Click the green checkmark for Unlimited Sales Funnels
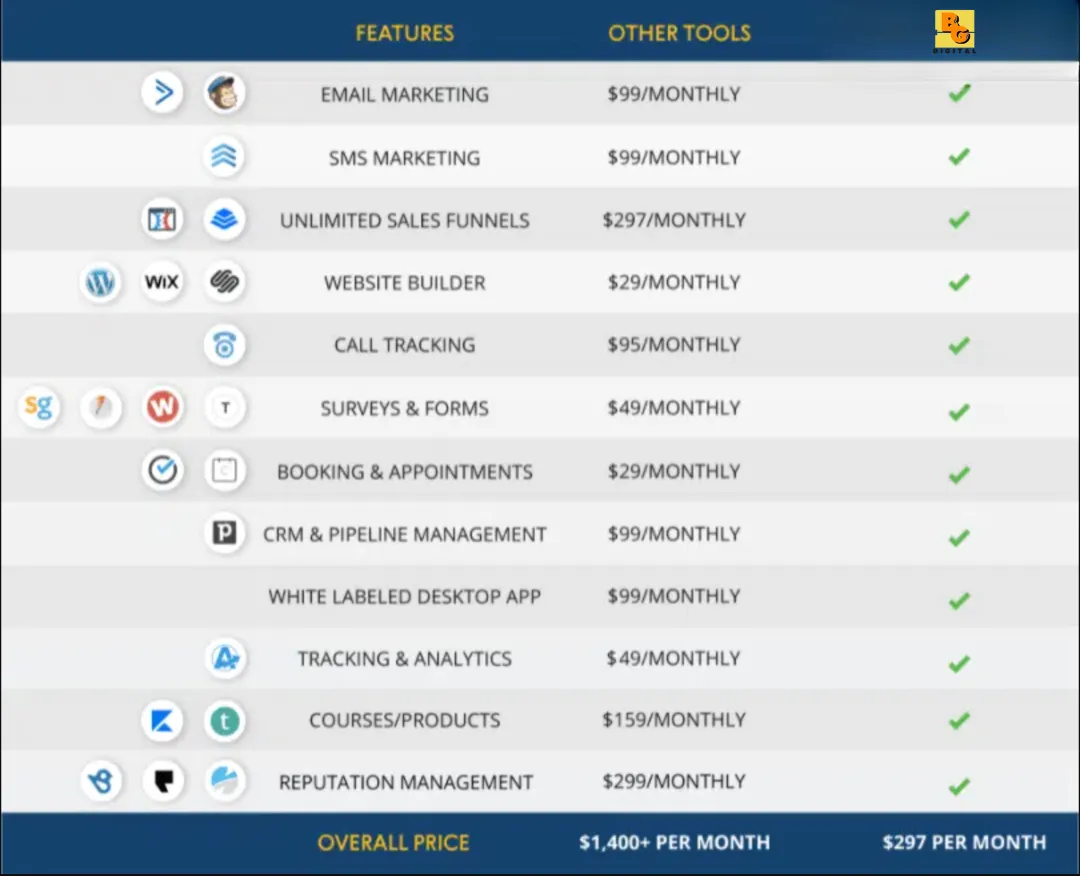The width and height of the screenshot is (1080, 876). [x=959, y=220]
